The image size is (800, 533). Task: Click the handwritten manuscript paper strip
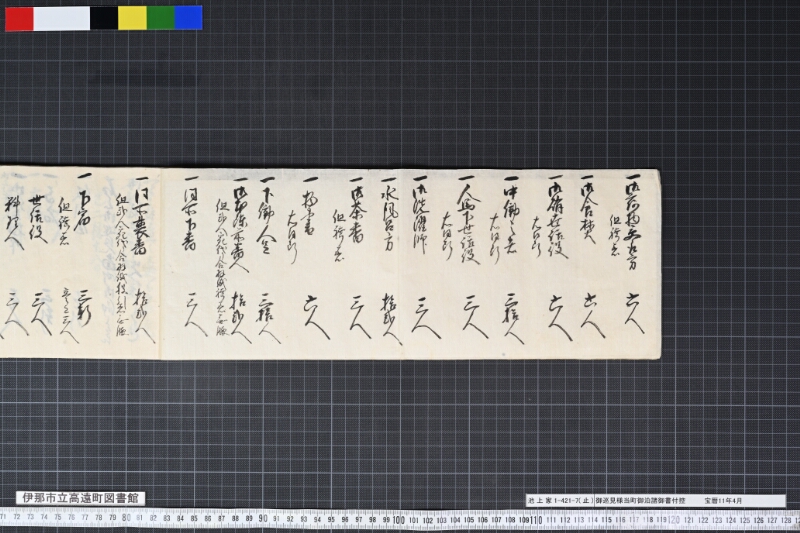[330, 264]
